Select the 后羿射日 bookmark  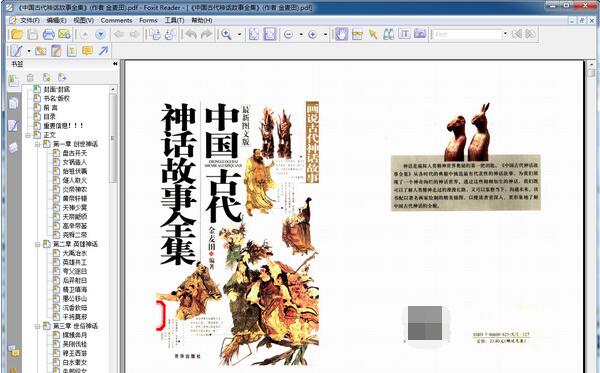point(75,280)
